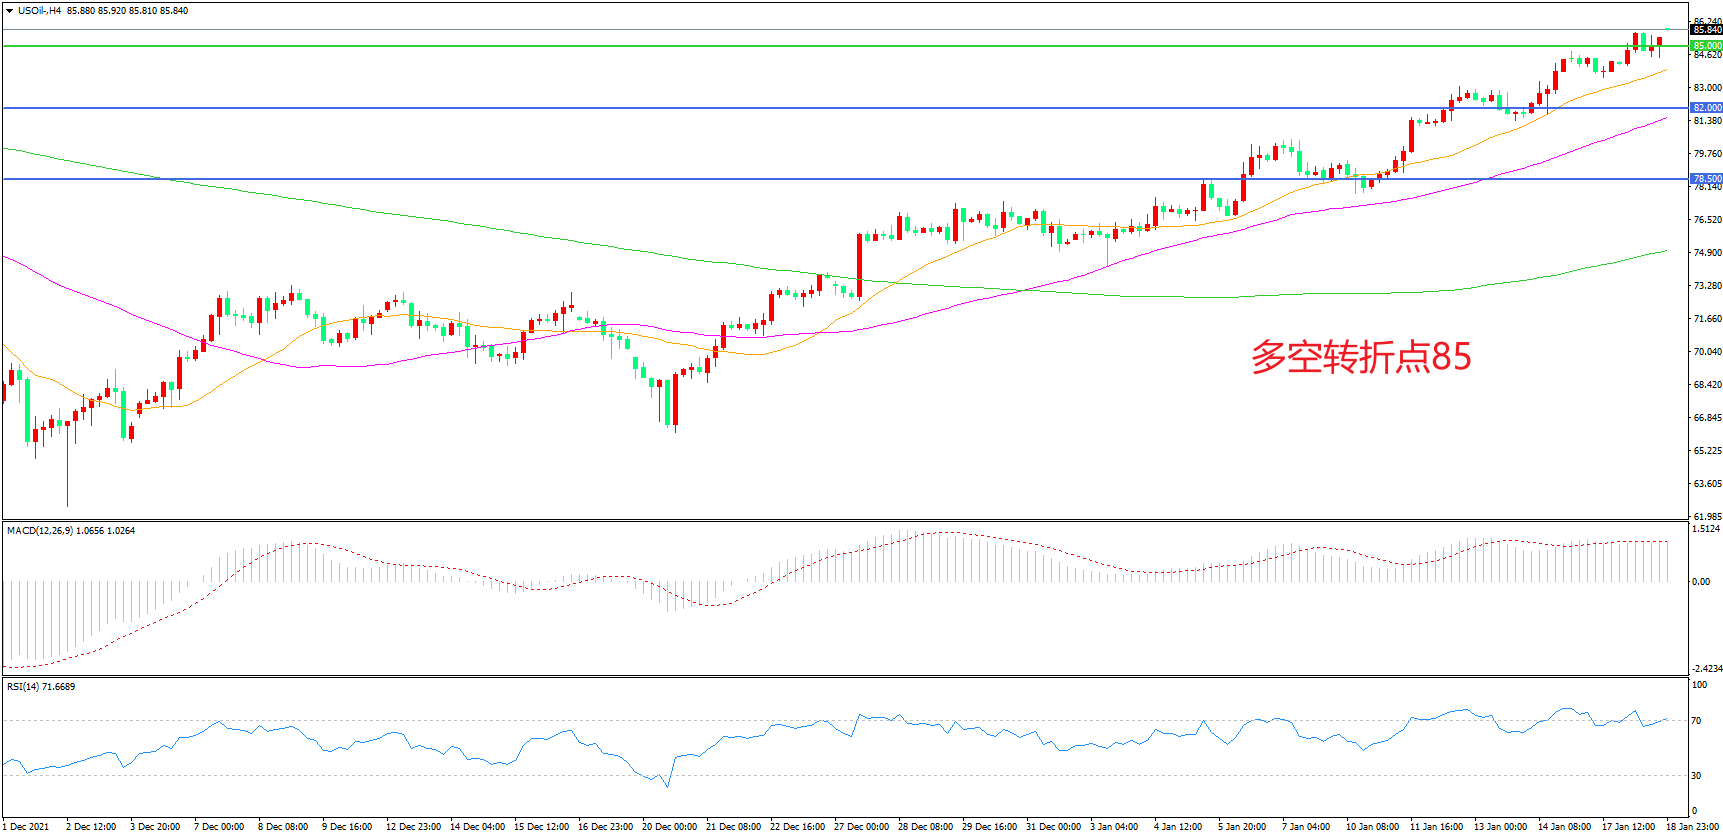This screenshot has width=1723, height=838.
Task: Click the USOil-,H4 chart title text
Action: (x=39, y=11)
